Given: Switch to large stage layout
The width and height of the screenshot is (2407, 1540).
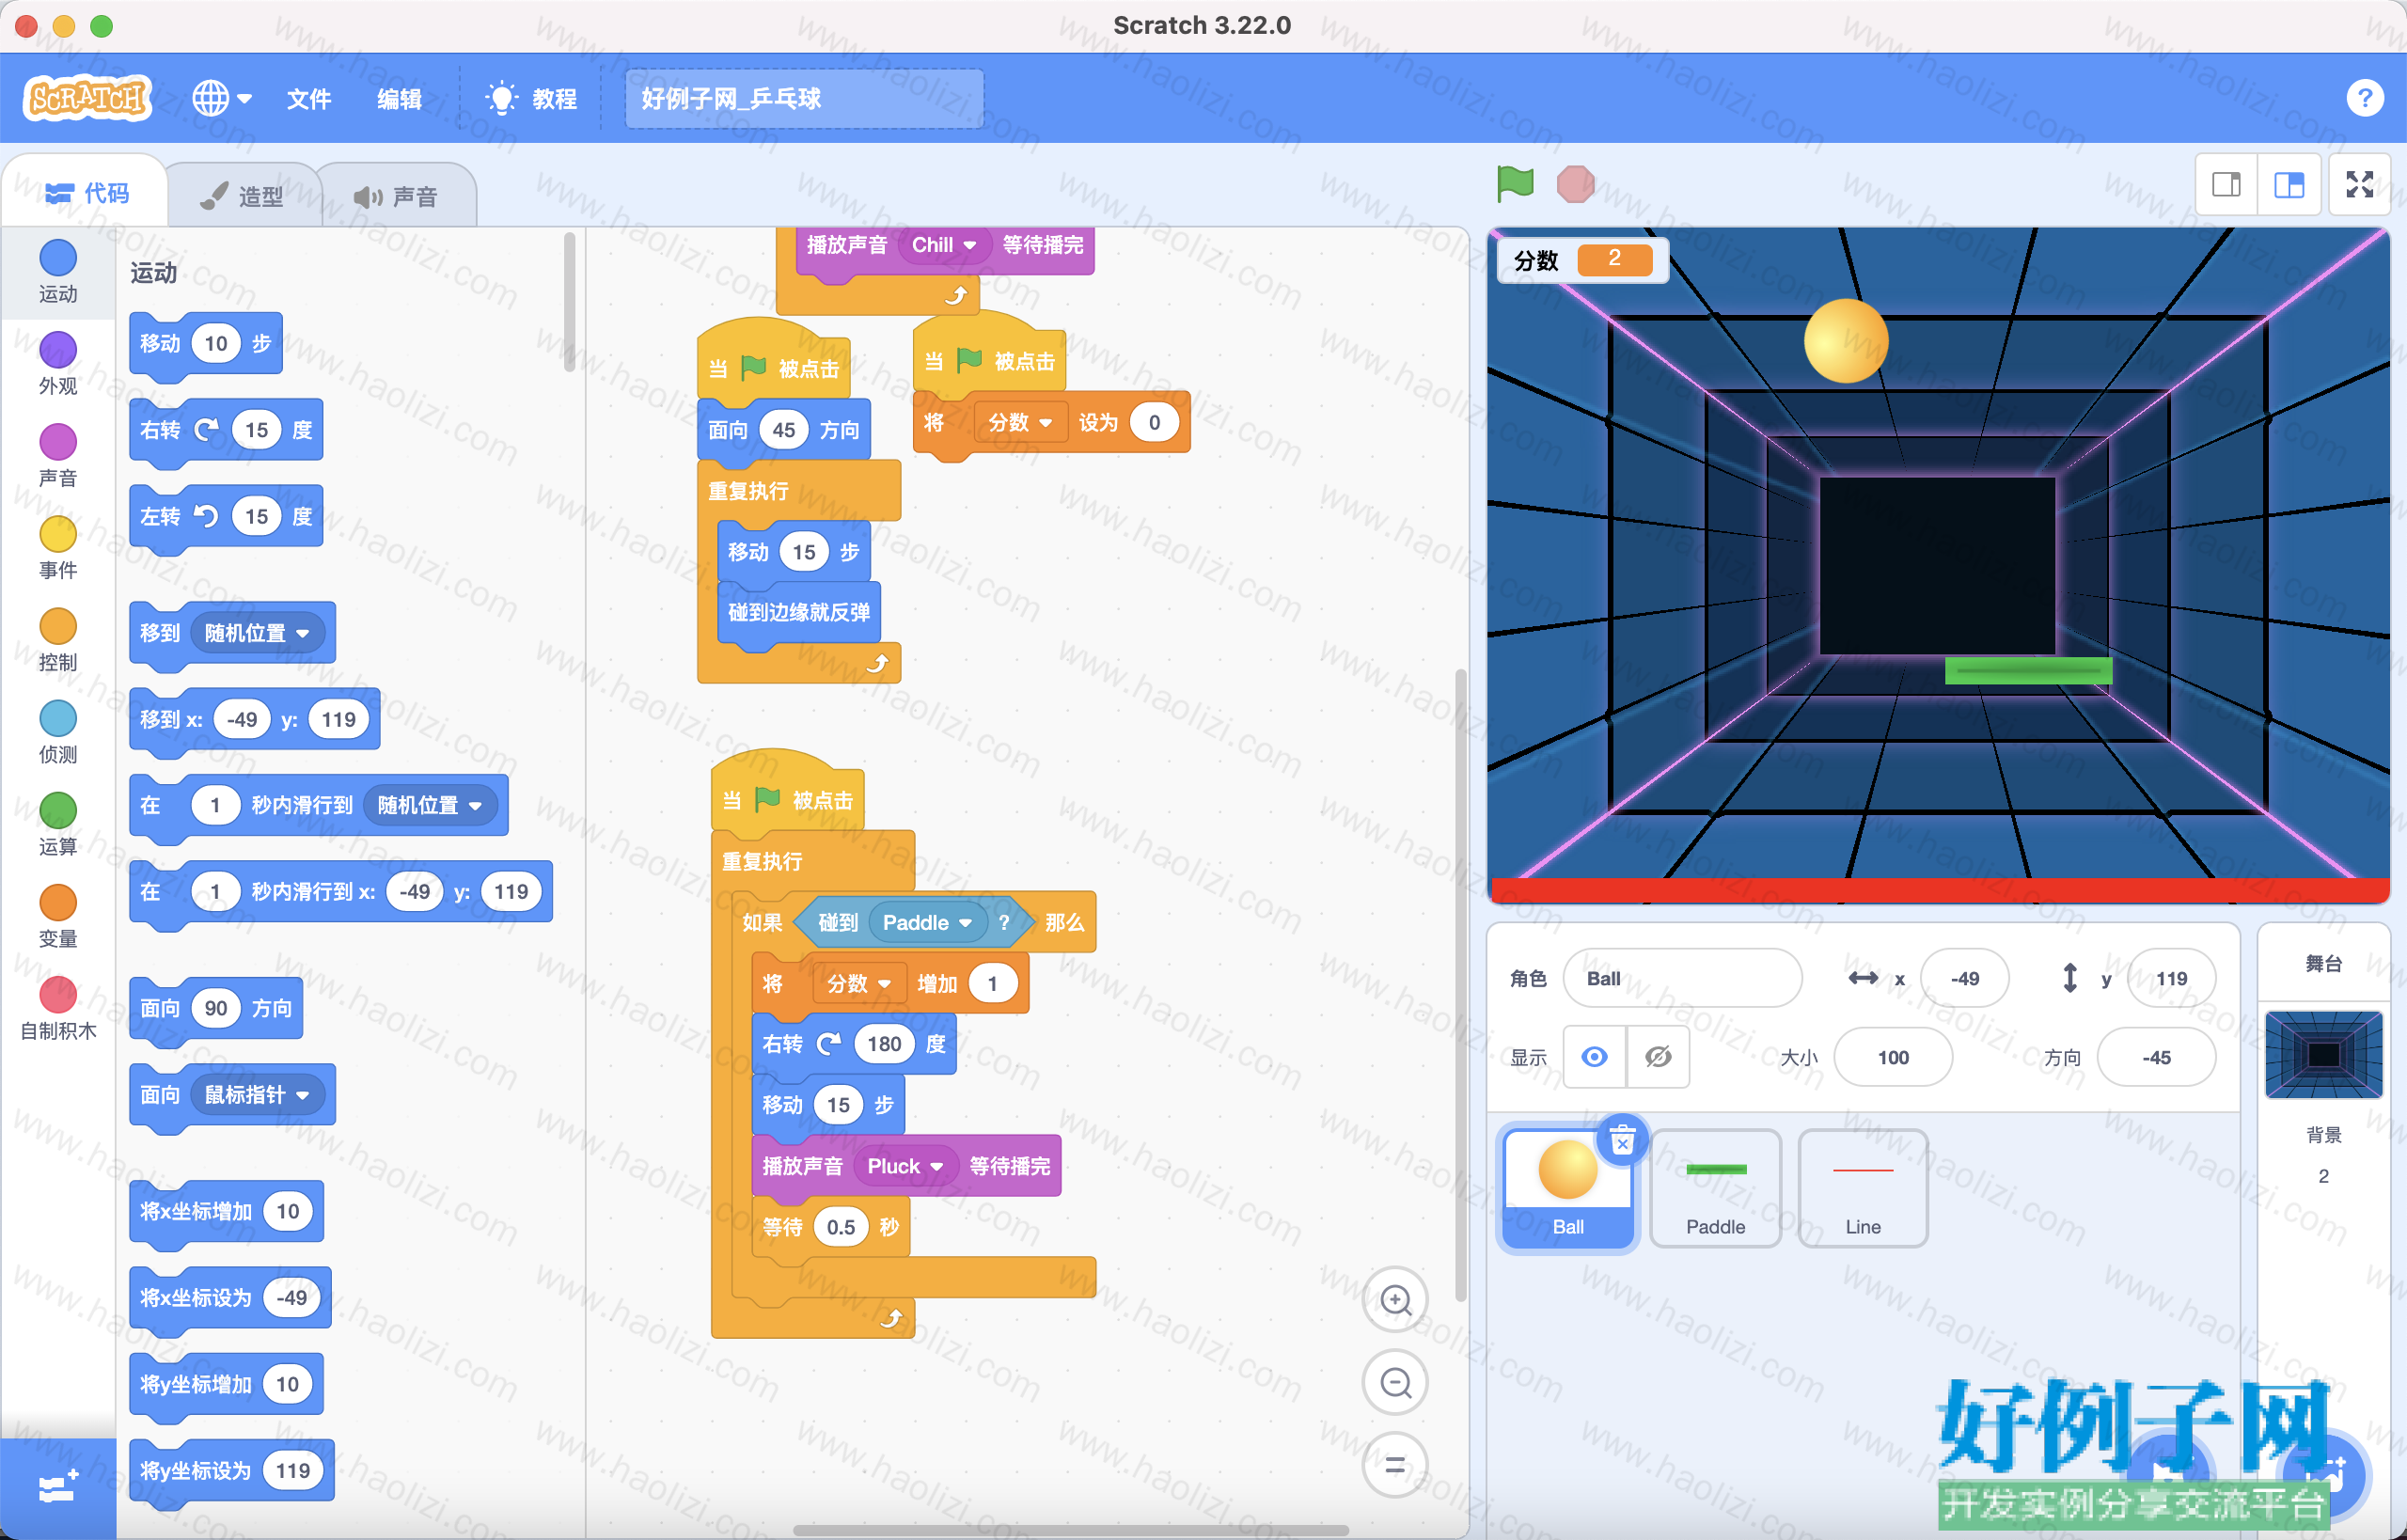Looking at the screenshot, I should (2289, 184).
